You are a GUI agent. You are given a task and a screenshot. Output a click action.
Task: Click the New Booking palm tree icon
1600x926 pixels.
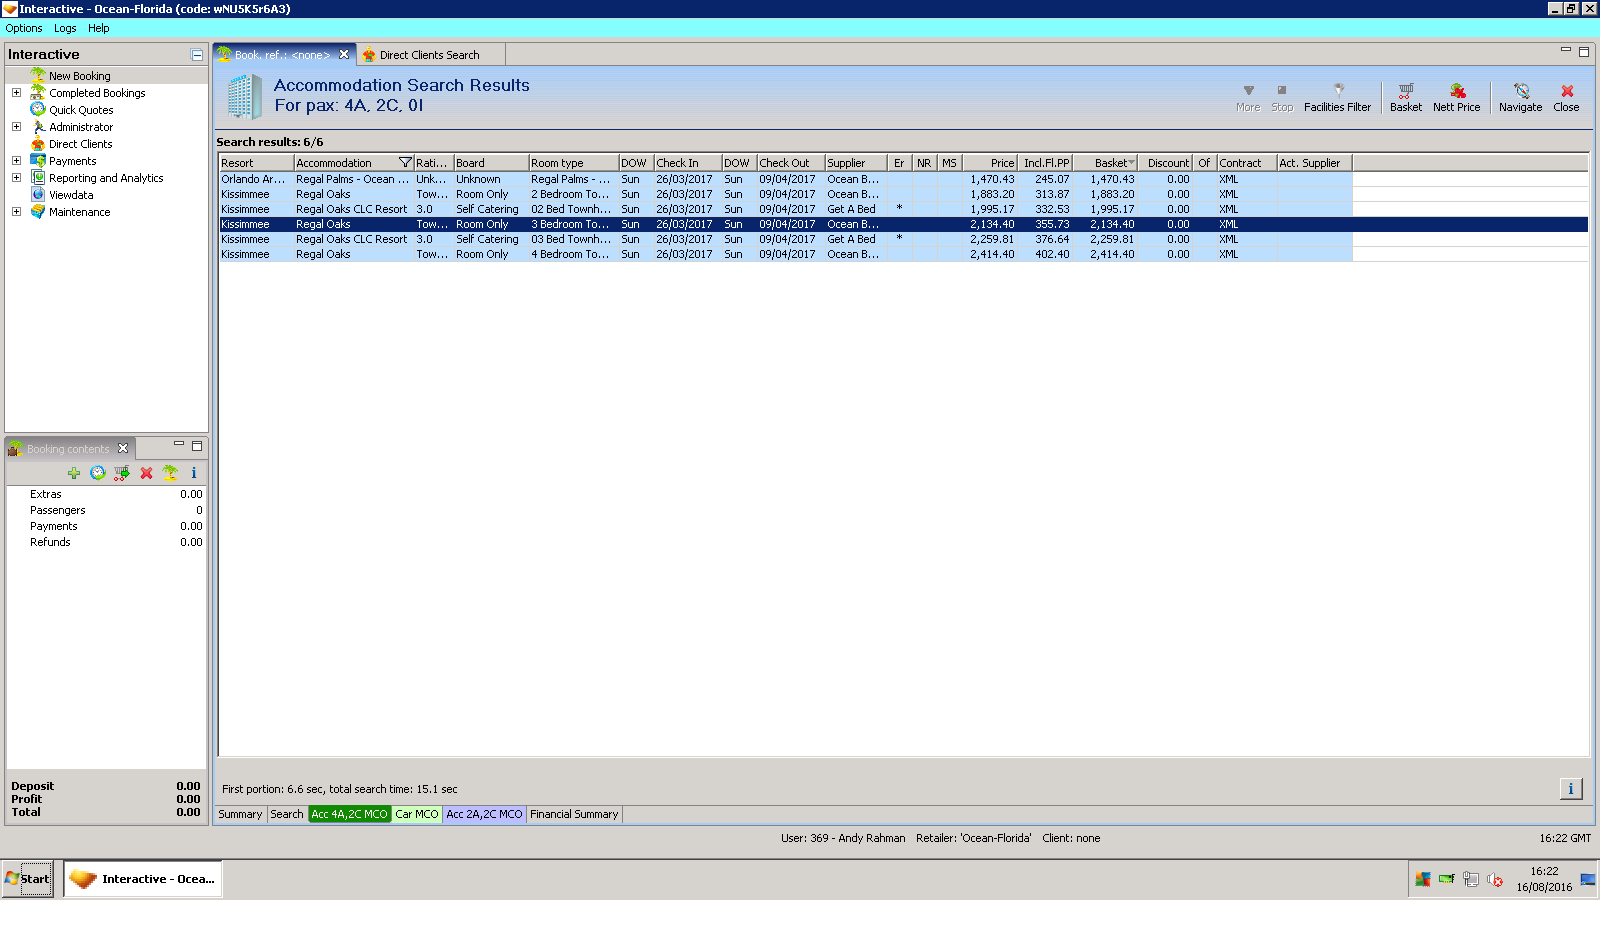click(38, 75)
